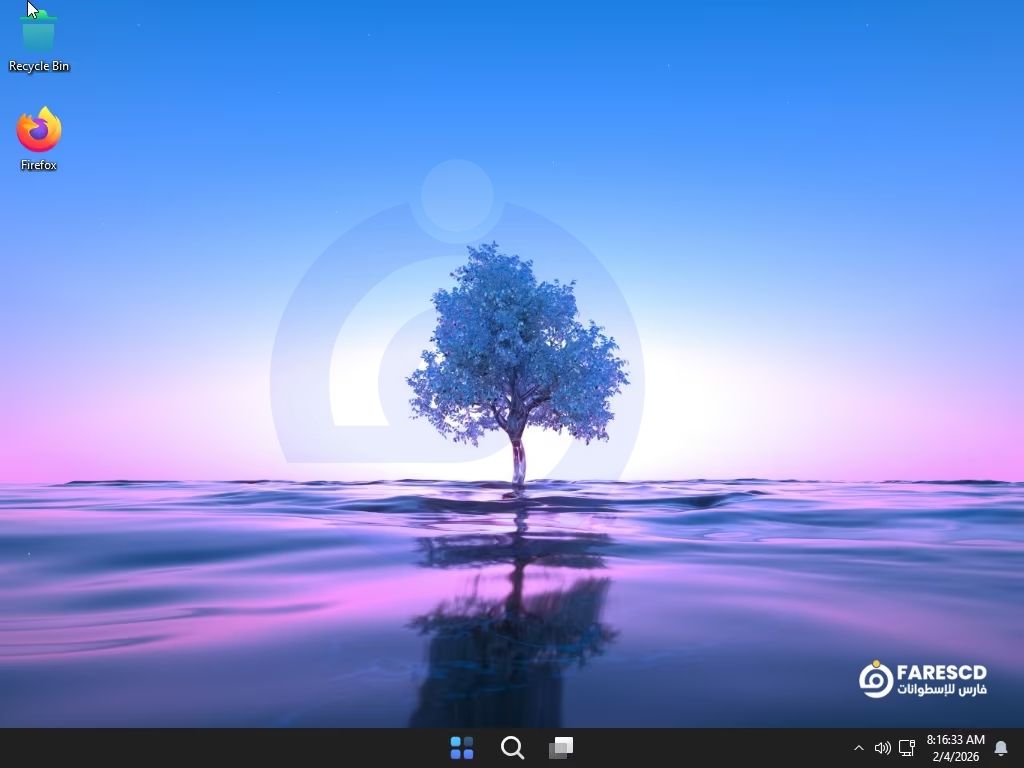Select the "Recycle Bin" label text

coord(39,66)
